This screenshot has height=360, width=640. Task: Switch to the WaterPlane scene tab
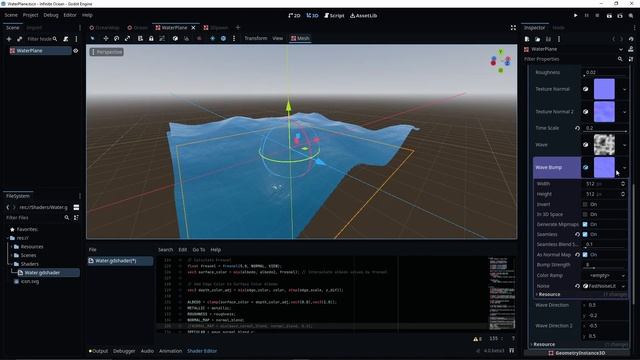174,27
